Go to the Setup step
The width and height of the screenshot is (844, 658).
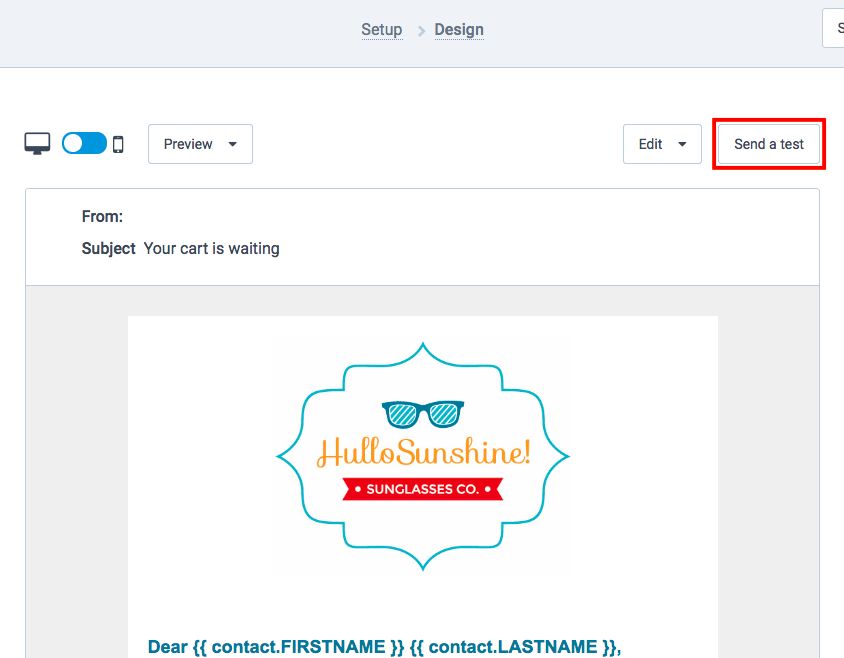[382, 30]
